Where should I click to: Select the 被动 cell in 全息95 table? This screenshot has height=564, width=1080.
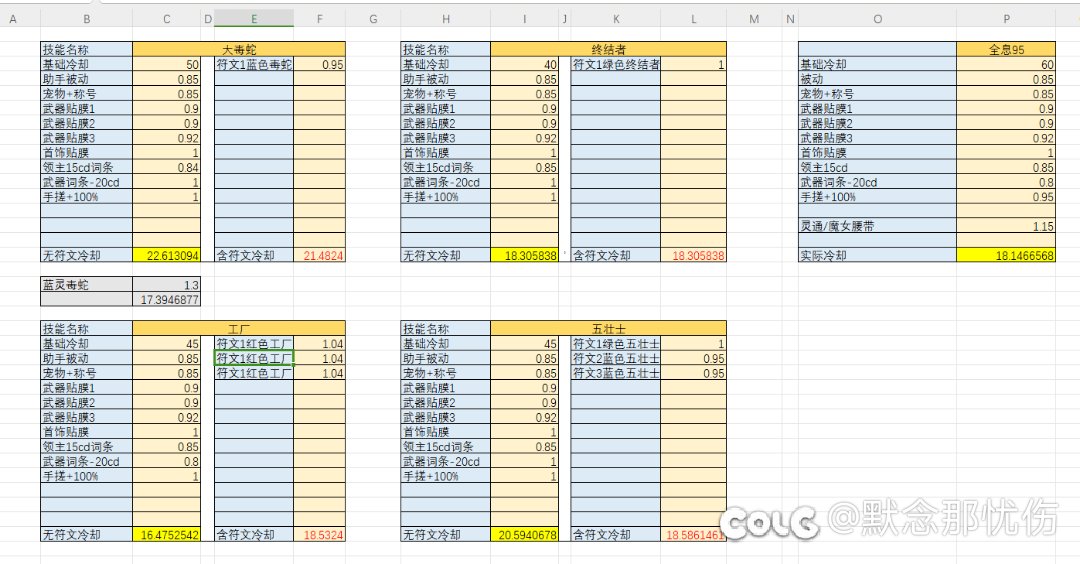878,79
